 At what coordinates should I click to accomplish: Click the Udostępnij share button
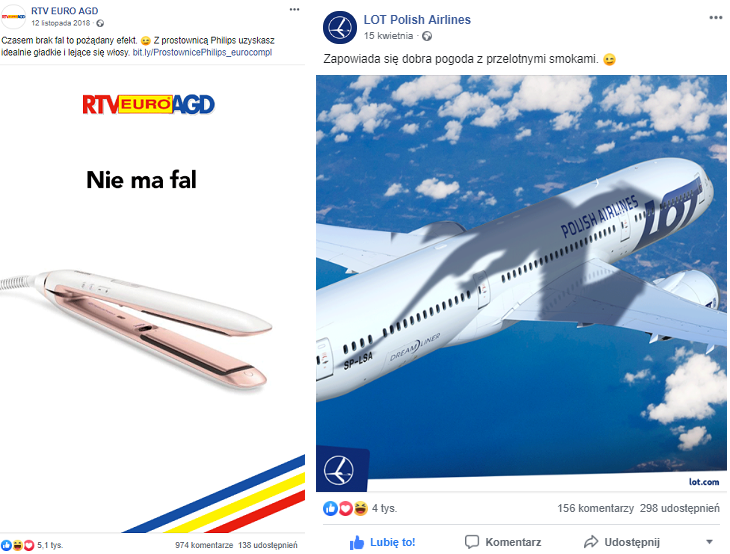click(x=622, y=542)
